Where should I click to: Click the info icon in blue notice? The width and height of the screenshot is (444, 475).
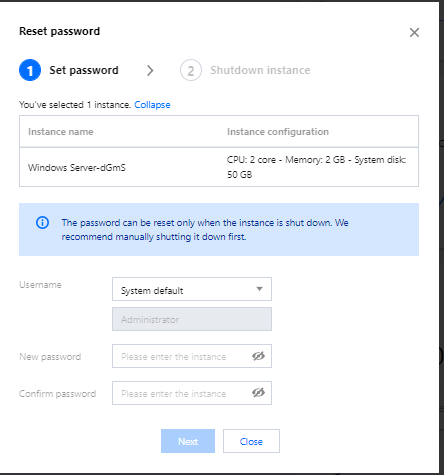click(42, 222)
